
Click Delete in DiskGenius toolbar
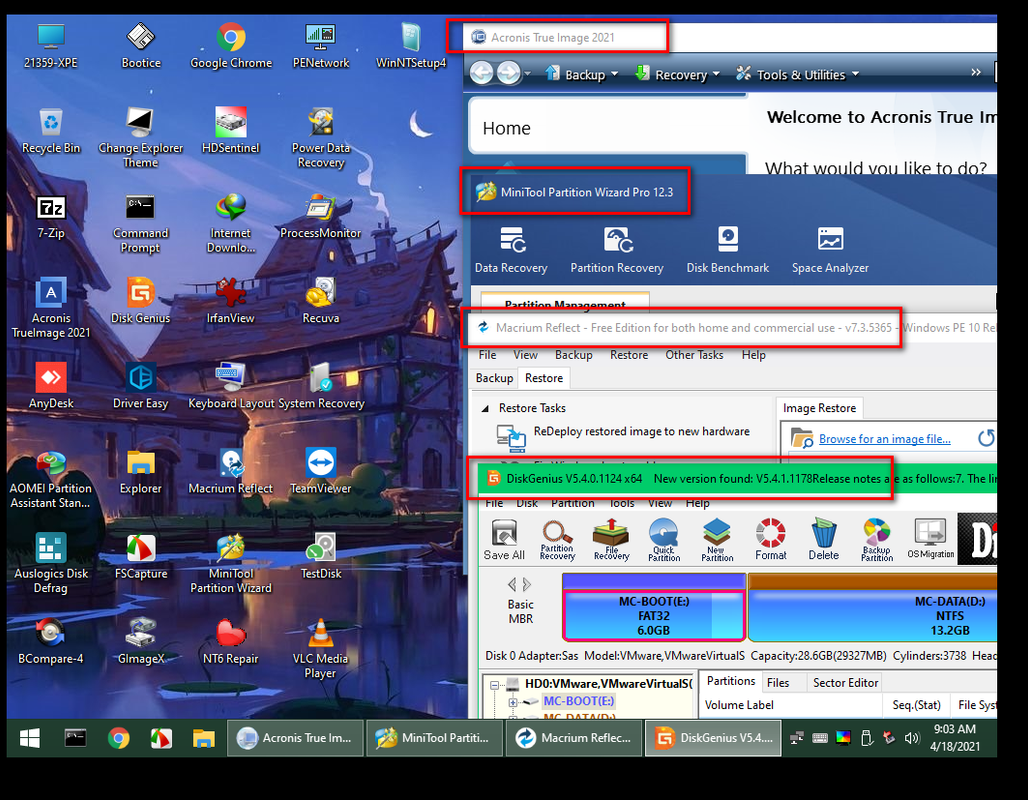coord(823,540)
